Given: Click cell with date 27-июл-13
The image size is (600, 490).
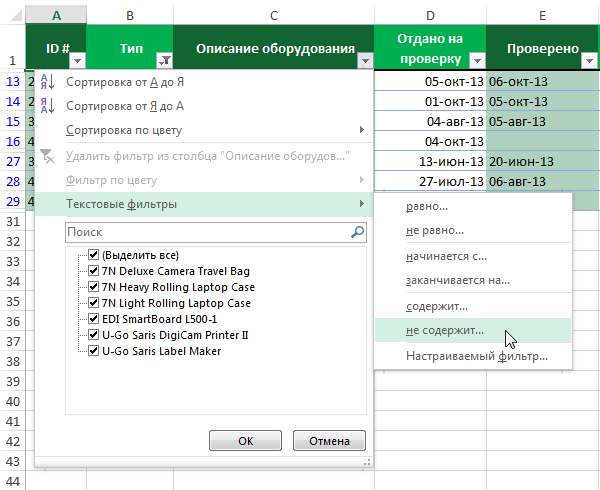Looking at the screenshot, I should [430, 181].
